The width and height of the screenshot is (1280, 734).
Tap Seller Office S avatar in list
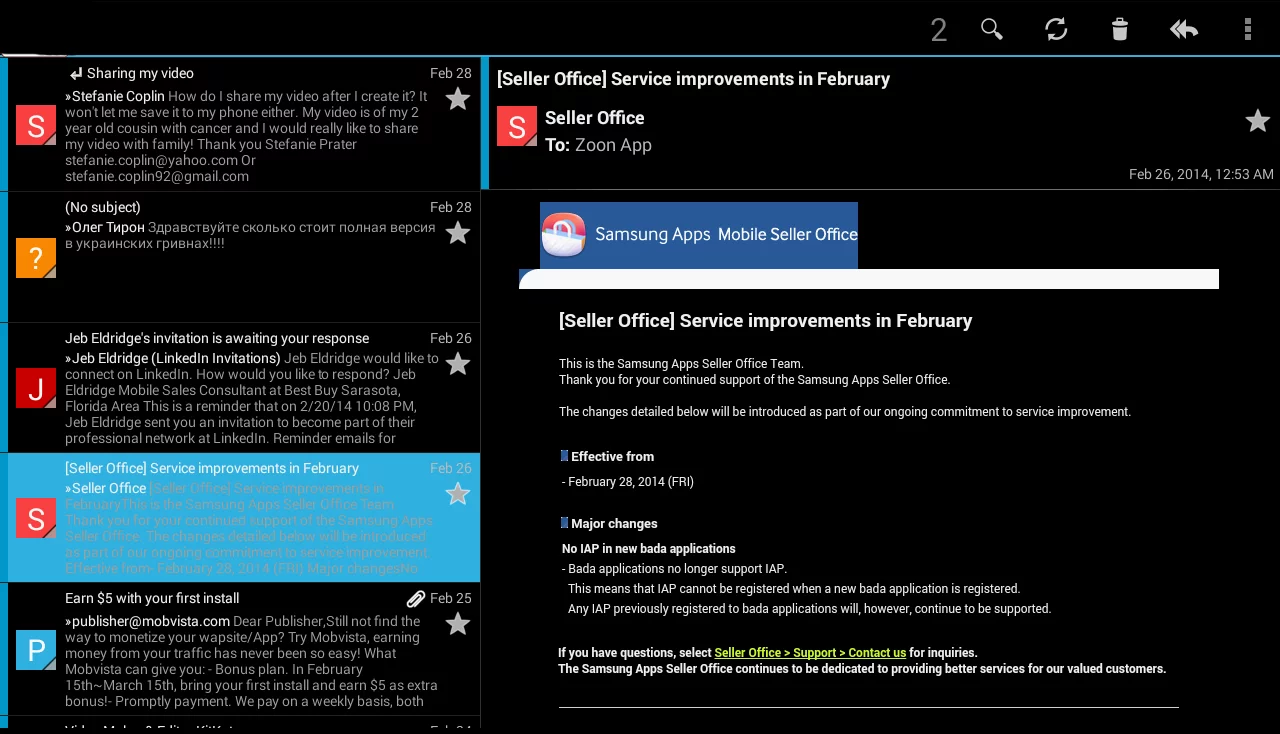(x=36, y=518)
